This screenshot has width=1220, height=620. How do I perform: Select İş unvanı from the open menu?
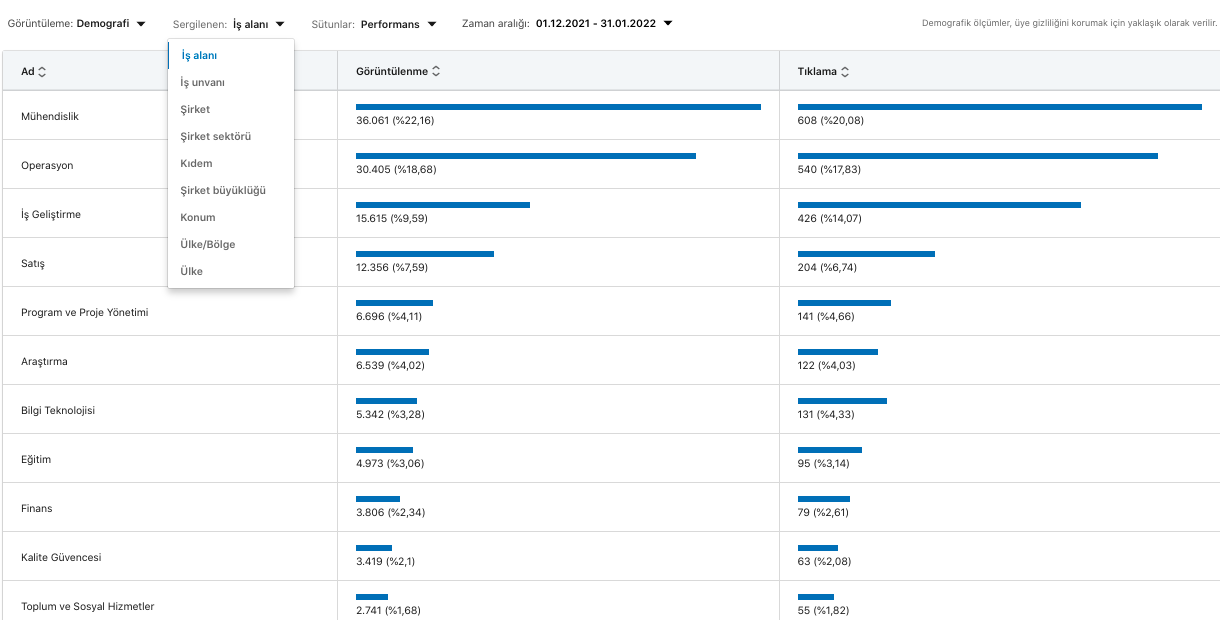[202, 82]
